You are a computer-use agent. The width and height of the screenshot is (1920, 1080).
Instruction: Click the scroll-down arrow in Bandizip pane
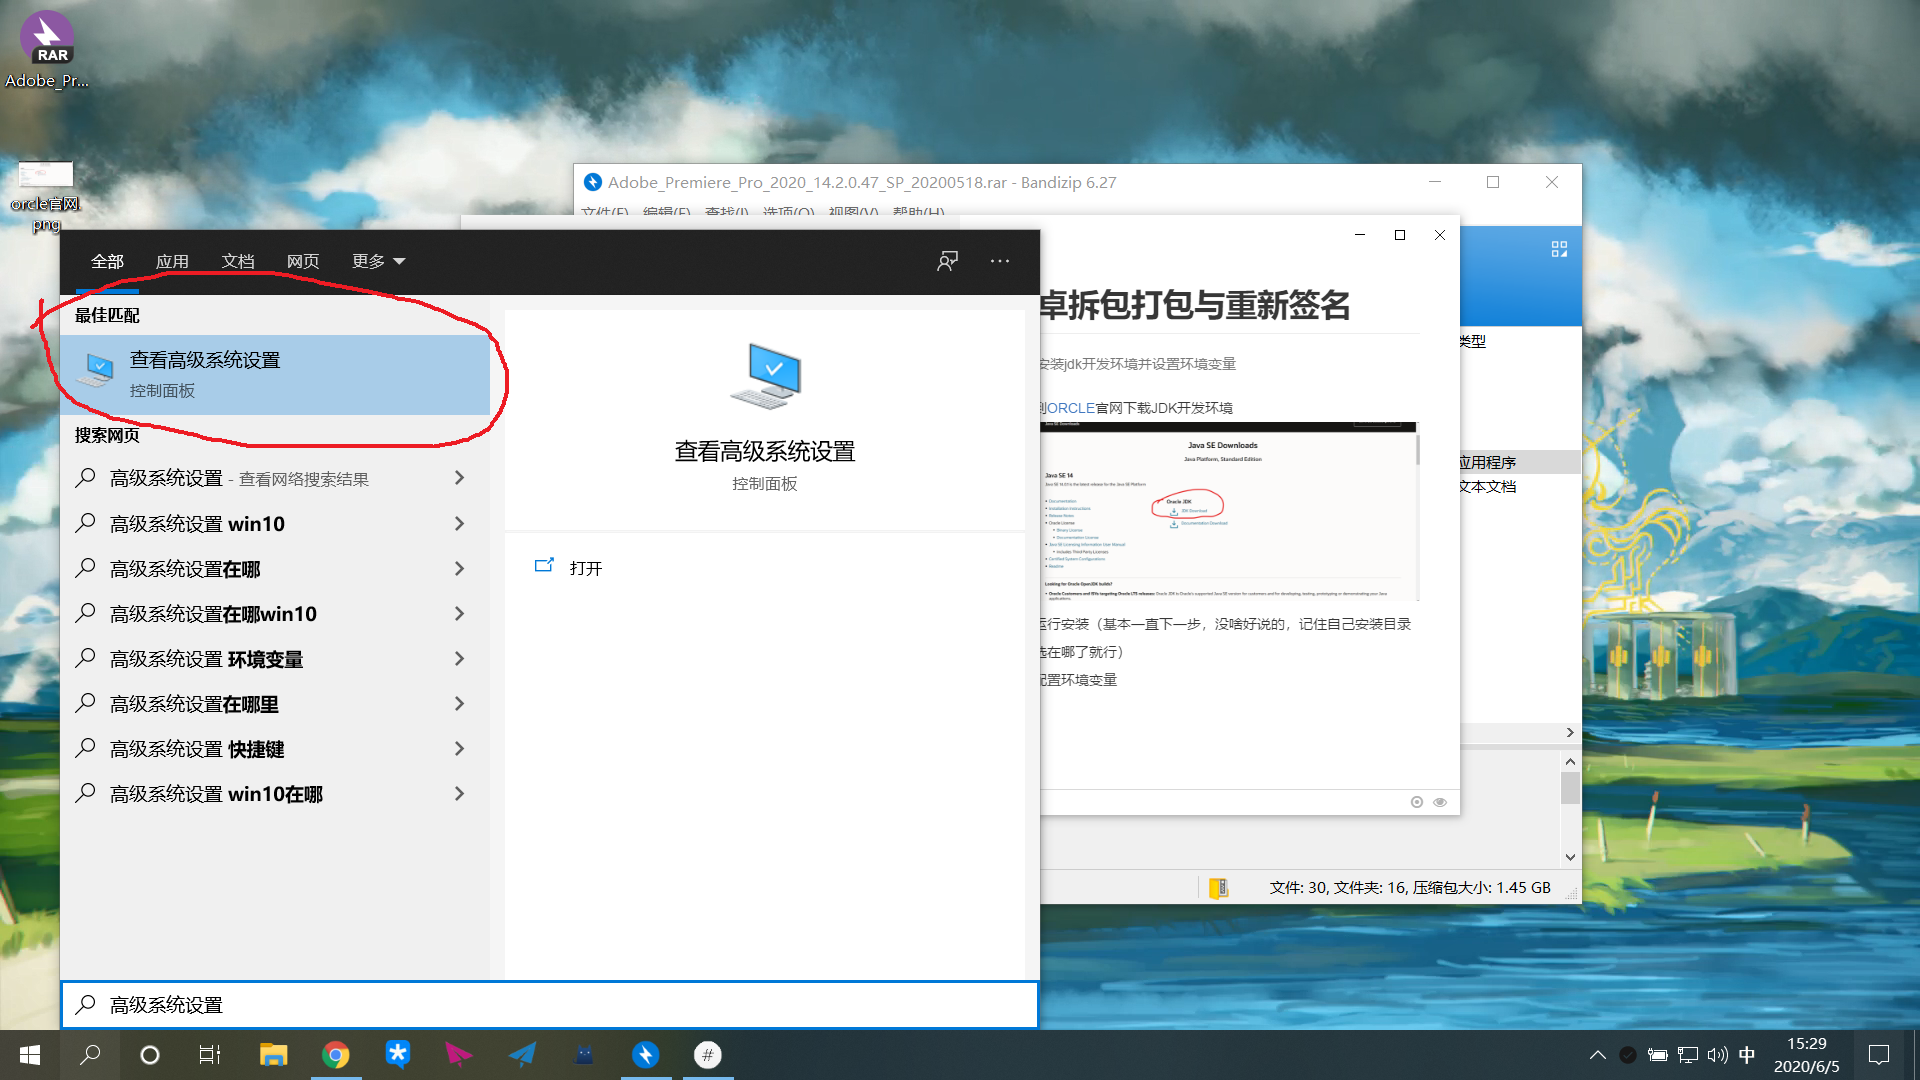click(1570, 857)
